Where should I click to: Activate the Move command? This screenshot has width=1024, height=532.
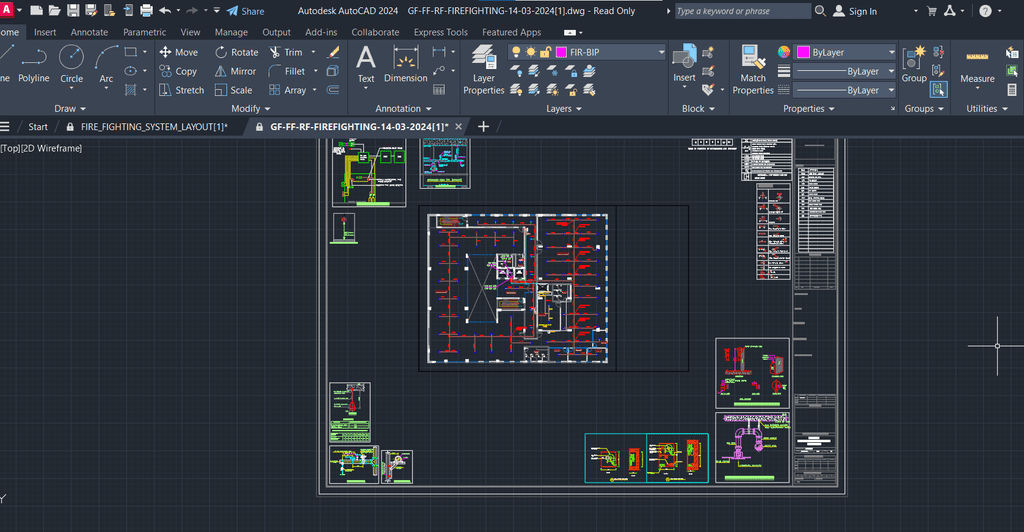tap(178, 52)
